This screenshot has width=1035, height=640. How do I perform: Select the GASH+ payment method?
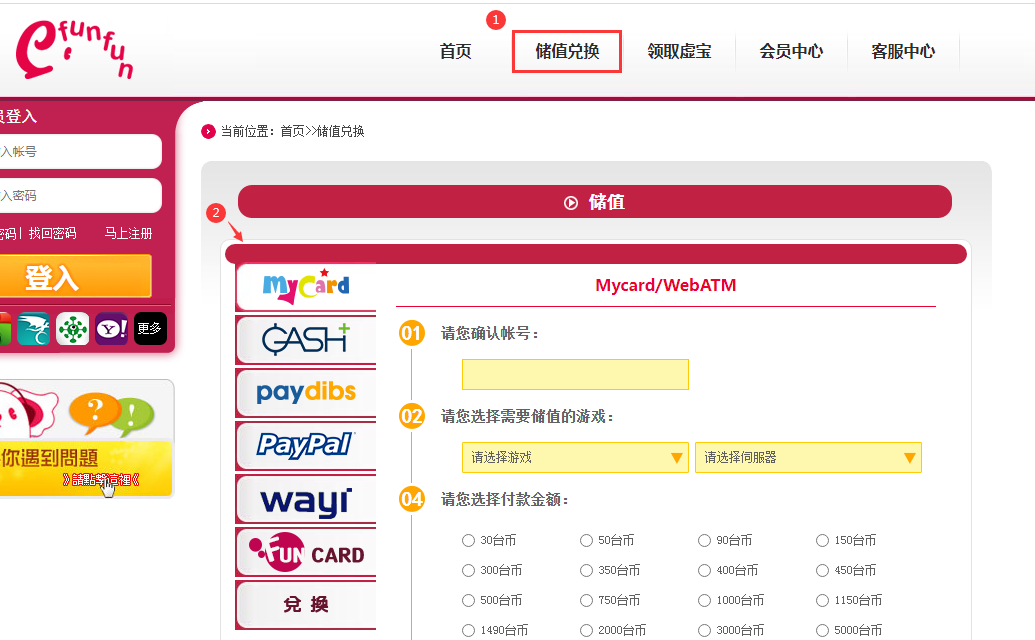point(306,340)
